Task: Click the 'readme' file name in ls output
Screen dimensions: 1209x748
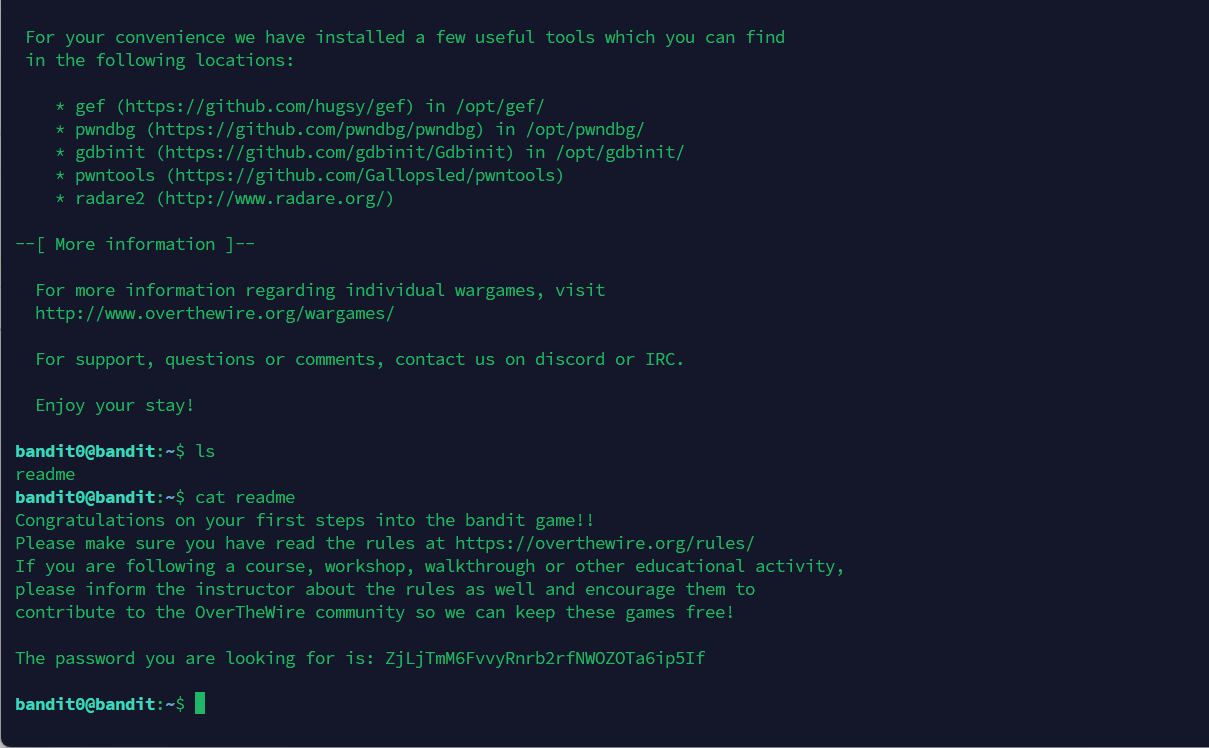Action: tap(45, 474)
